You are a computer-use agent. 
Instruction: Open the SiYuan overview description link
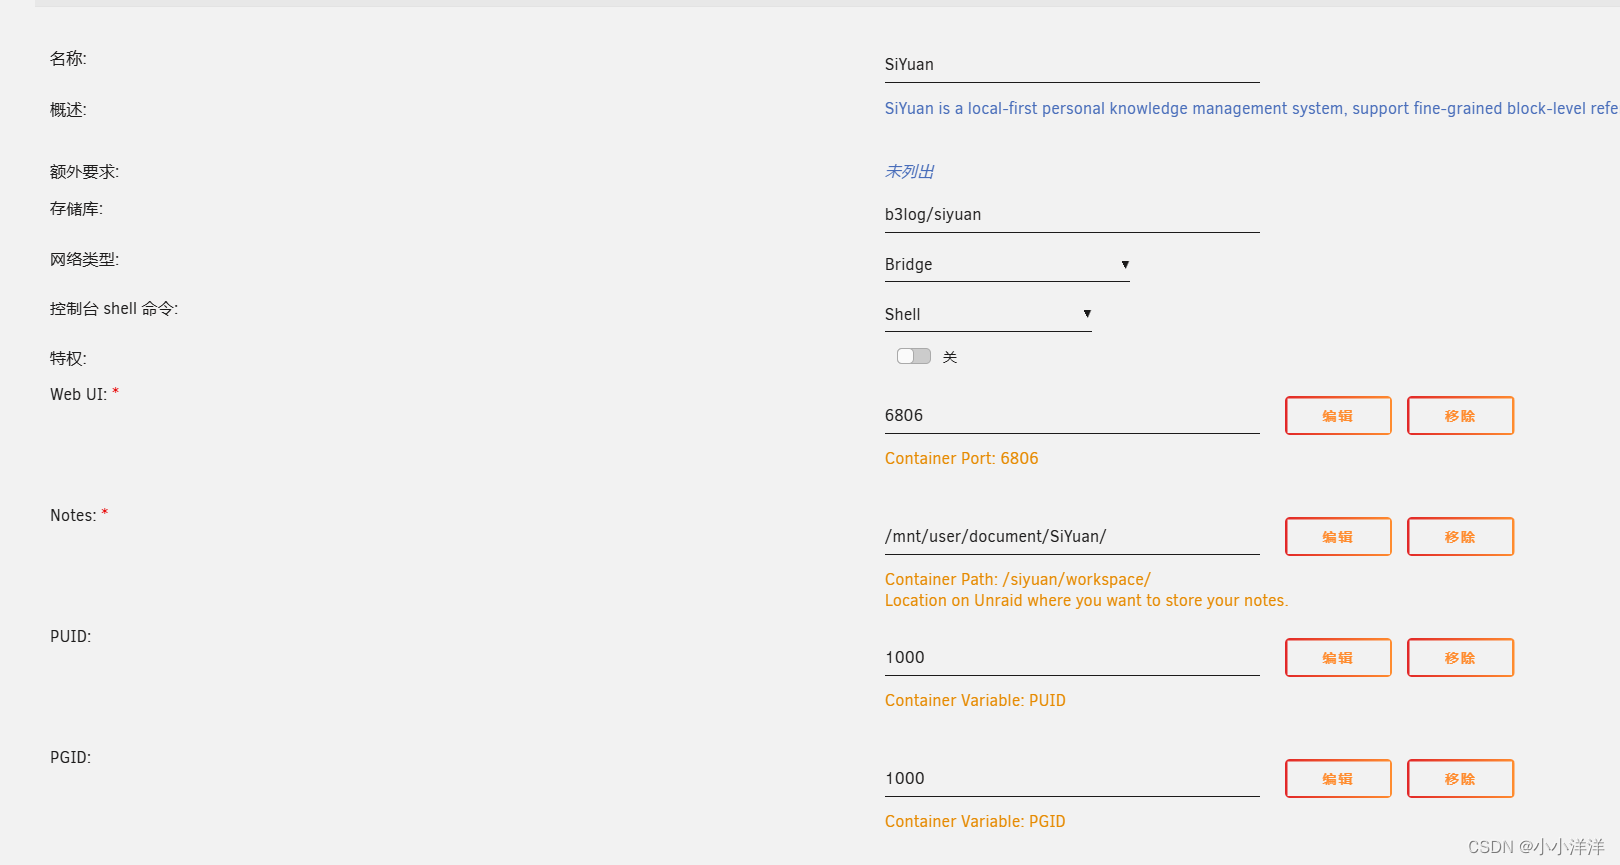click(1251, 108)
